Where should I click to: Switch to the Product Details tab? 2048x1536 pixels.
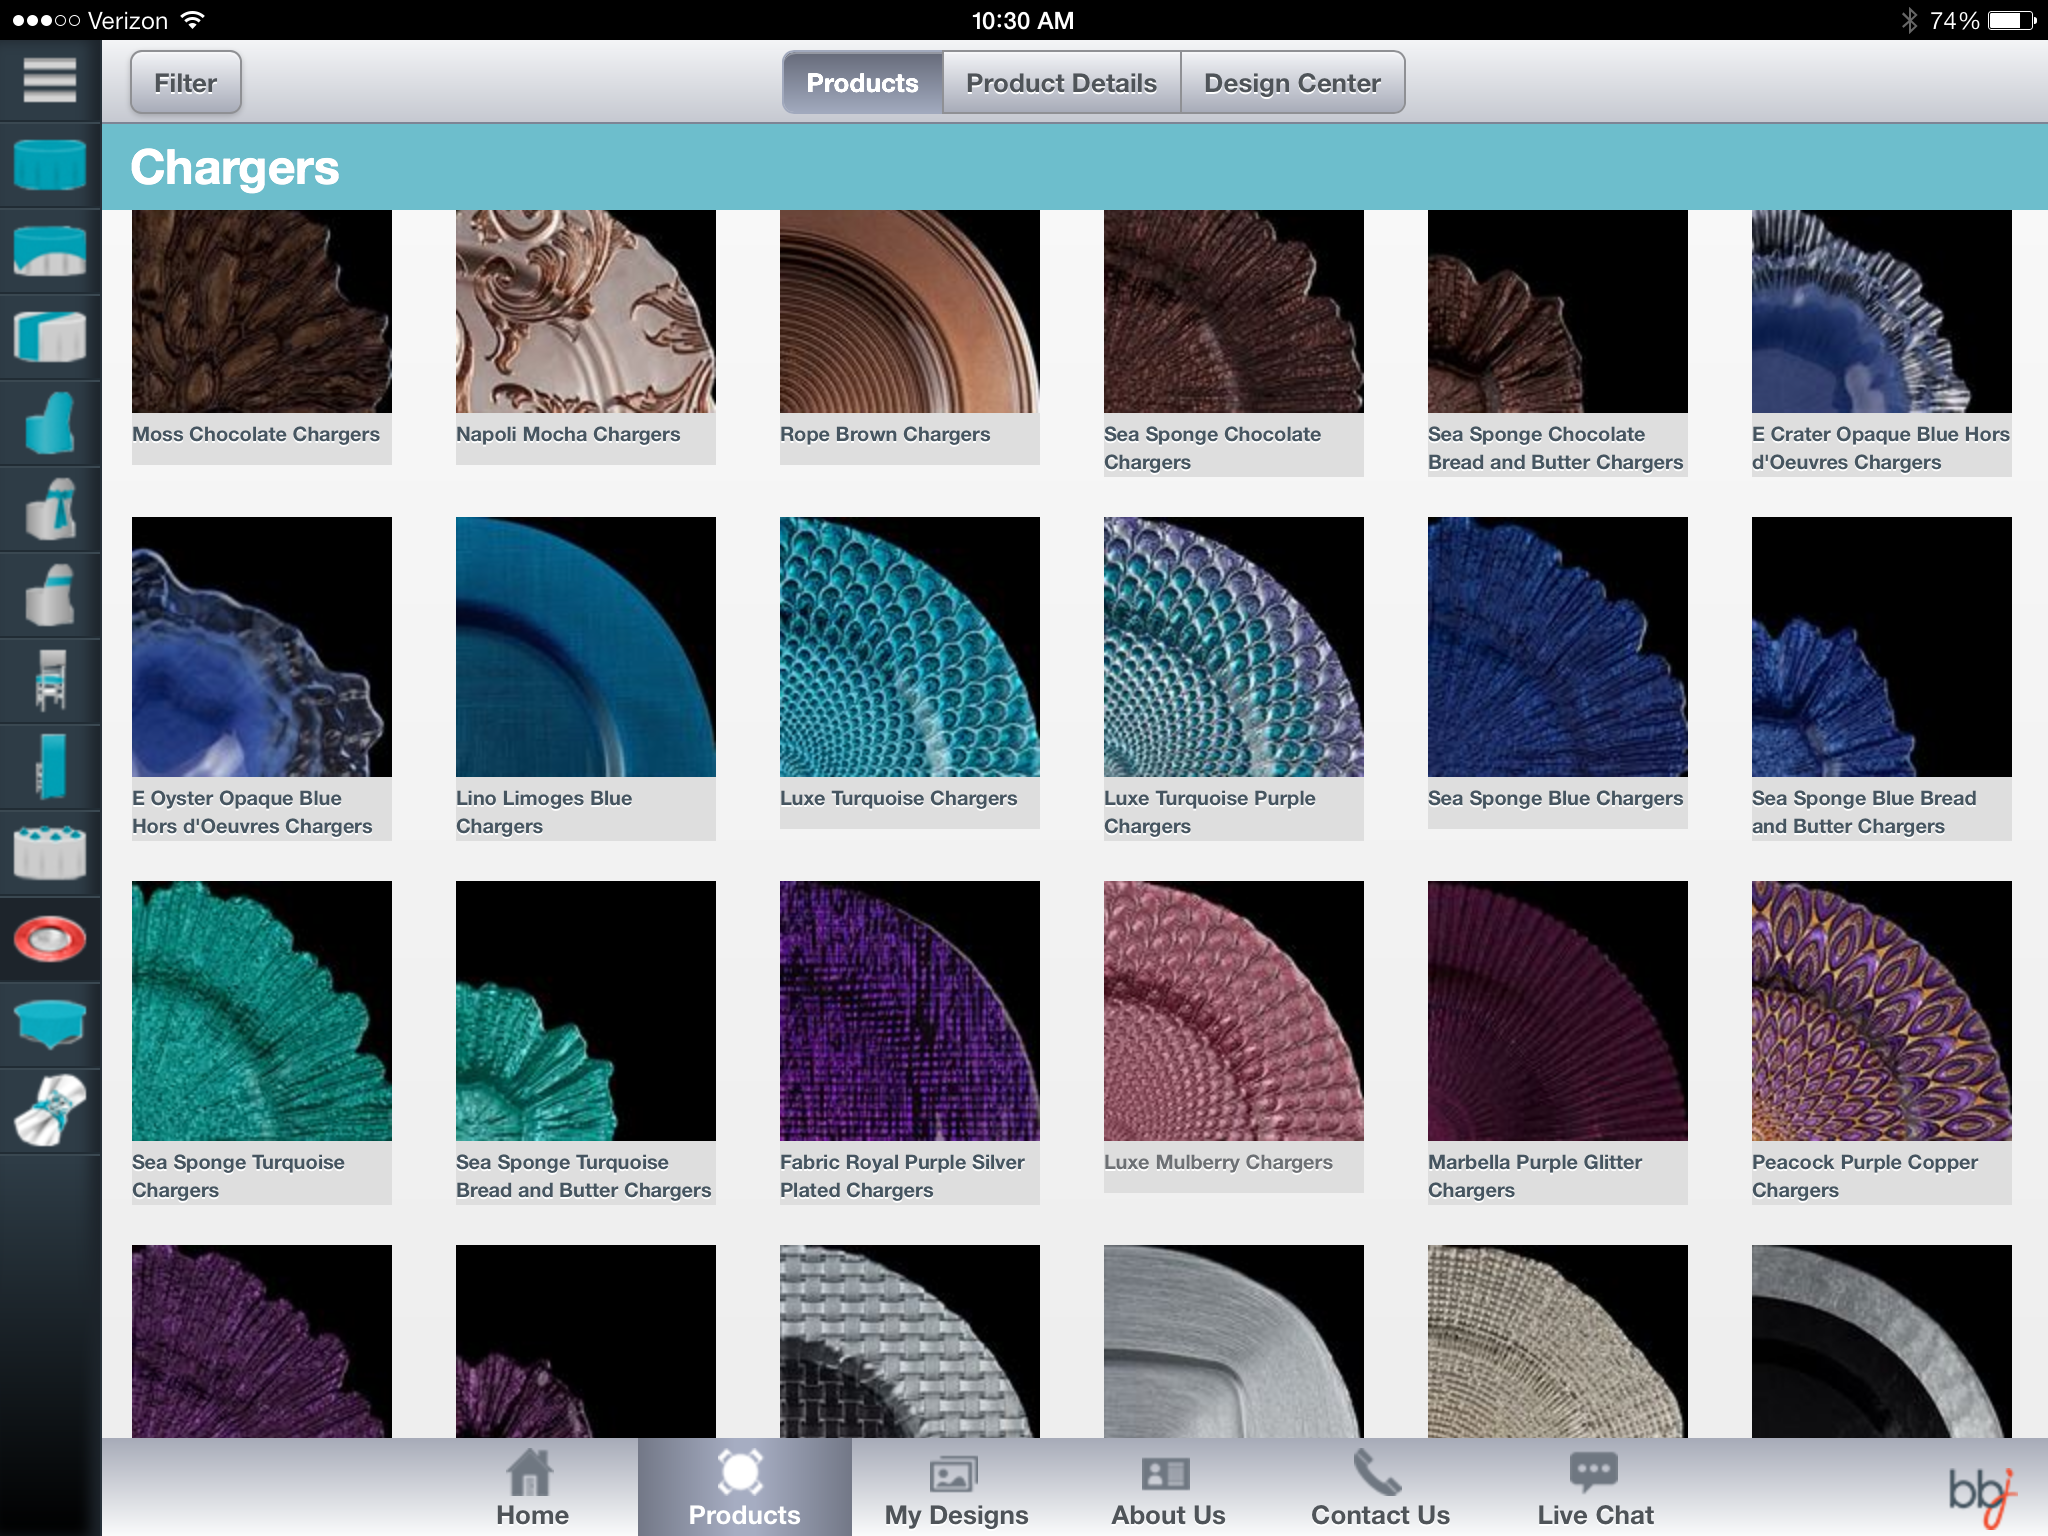point(1061,83)
